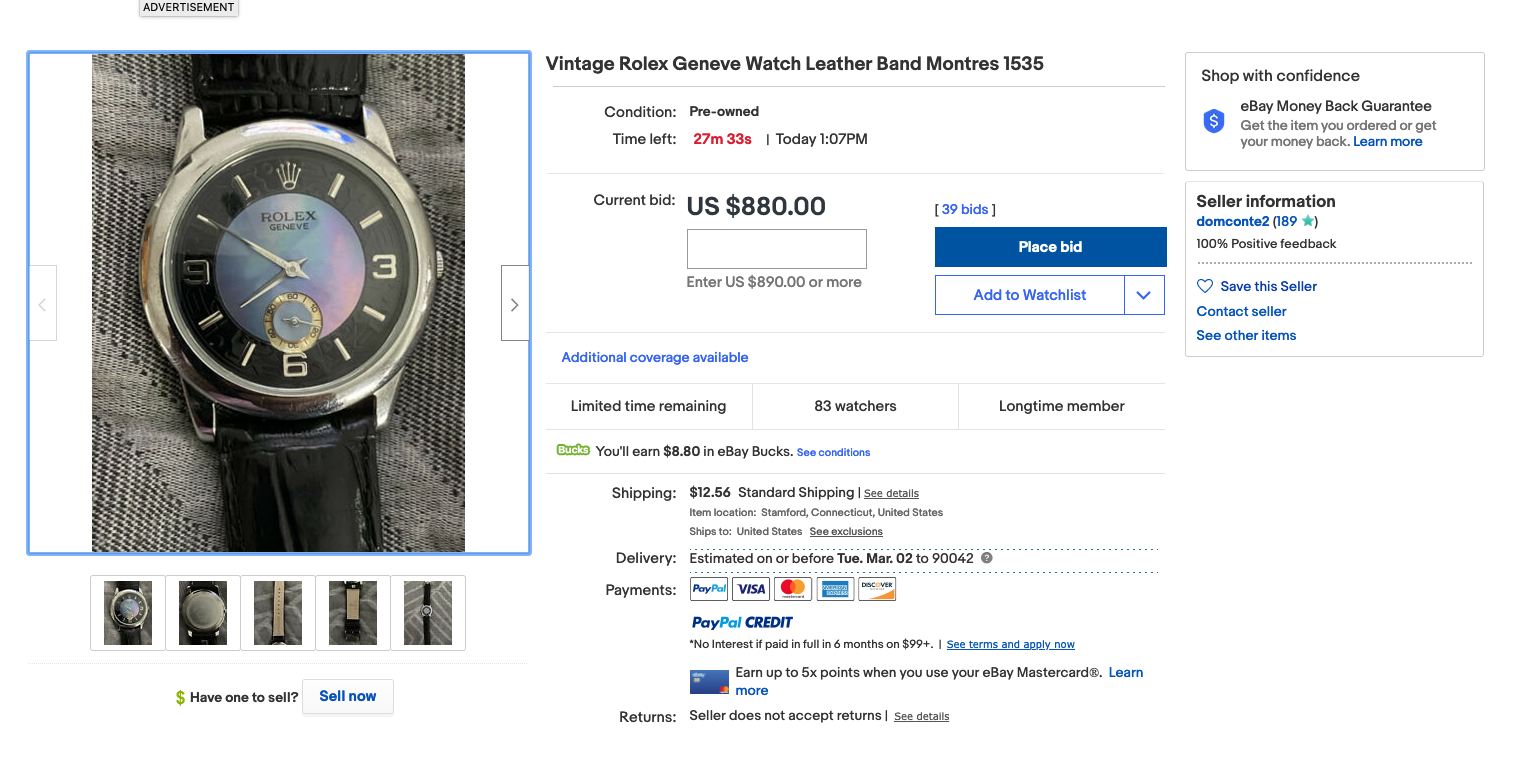This screenshot has width=1522, height=767.
Task: Click the bid amount input field
Action: (776, 249)
